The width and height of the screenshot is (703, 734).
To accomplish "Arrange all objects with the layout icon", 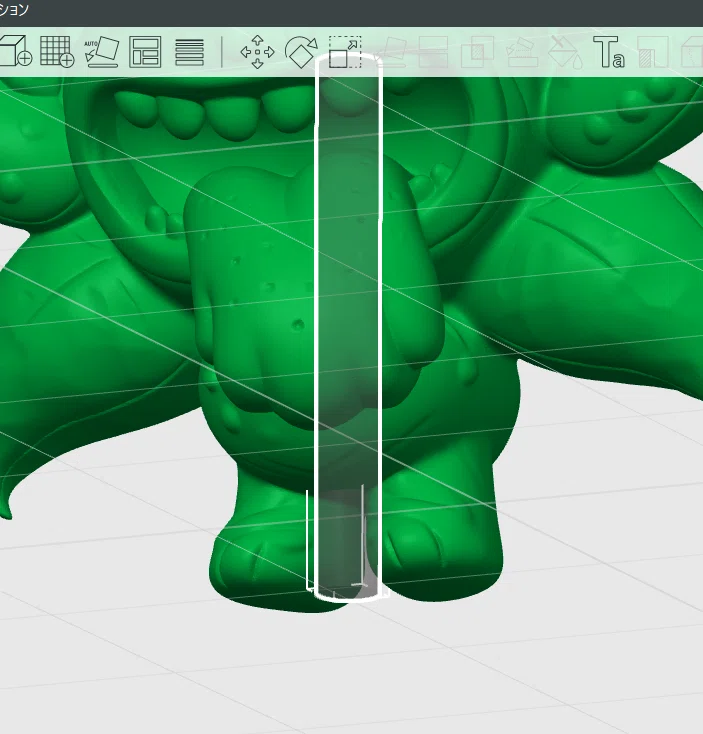I will (x=145, y=51).
